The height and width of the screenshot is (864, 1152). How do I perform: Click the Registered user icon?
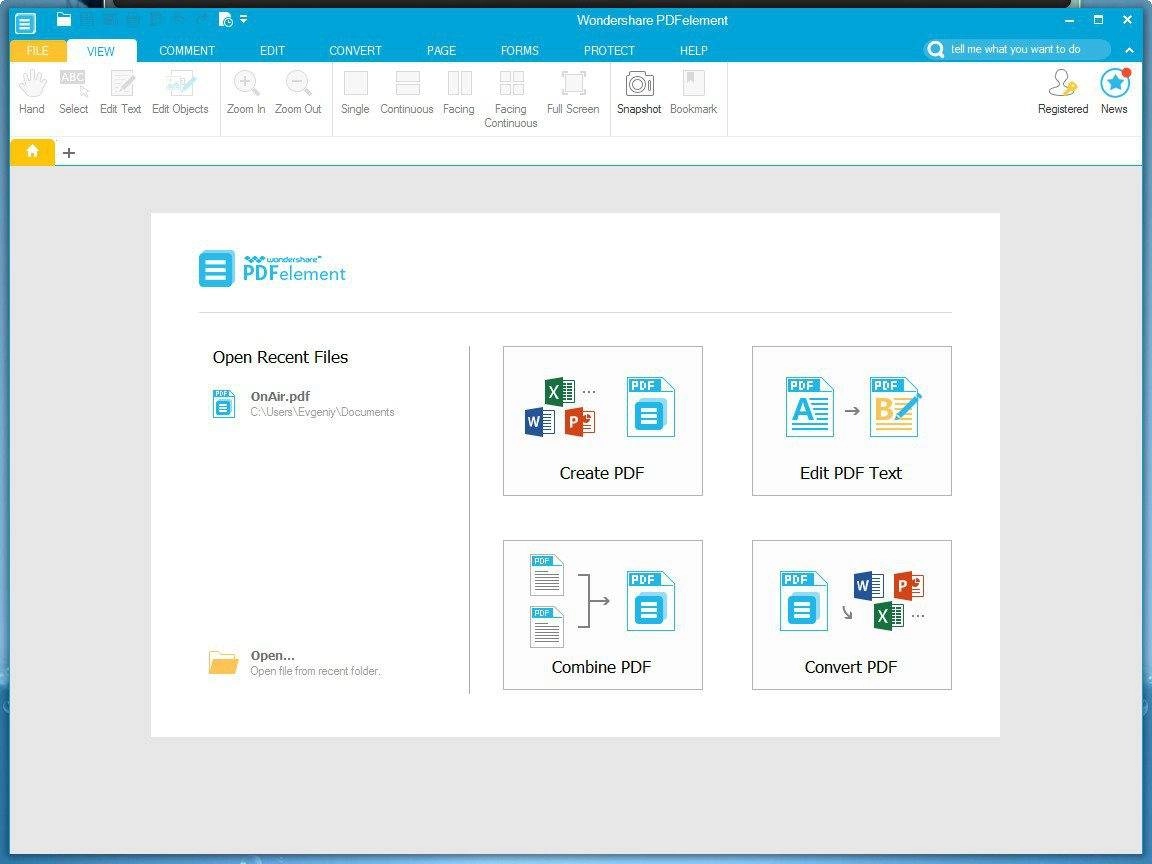click(1062, 93)
